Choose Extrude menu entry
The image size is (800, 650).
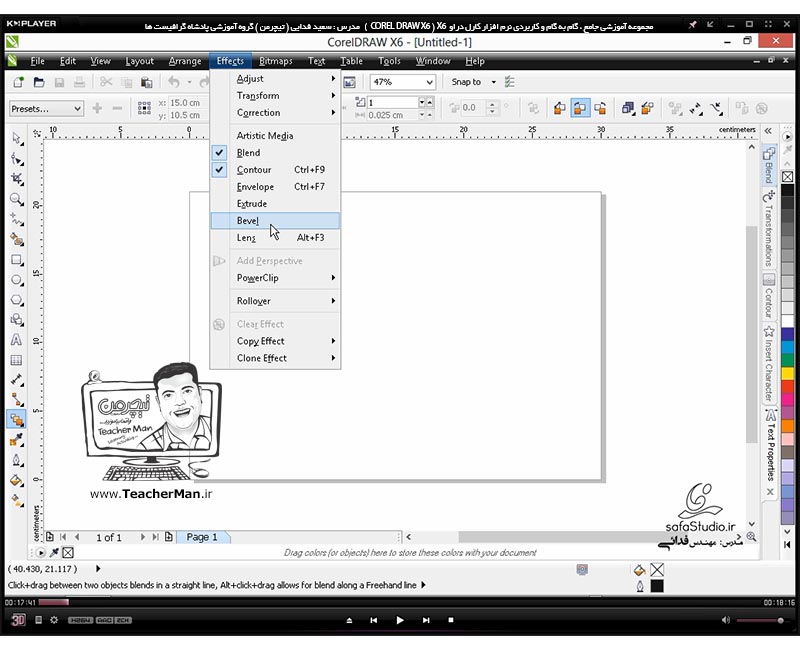click(275, 204)
